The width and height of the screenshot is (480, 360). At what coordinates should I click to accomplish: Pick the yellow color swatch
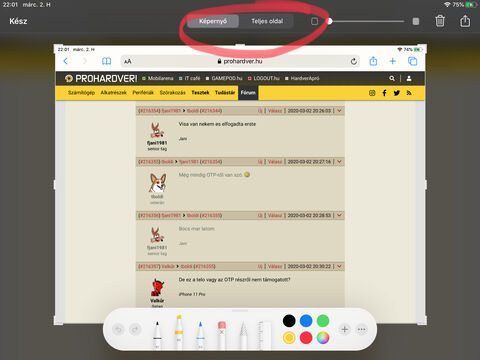[289, 338]
